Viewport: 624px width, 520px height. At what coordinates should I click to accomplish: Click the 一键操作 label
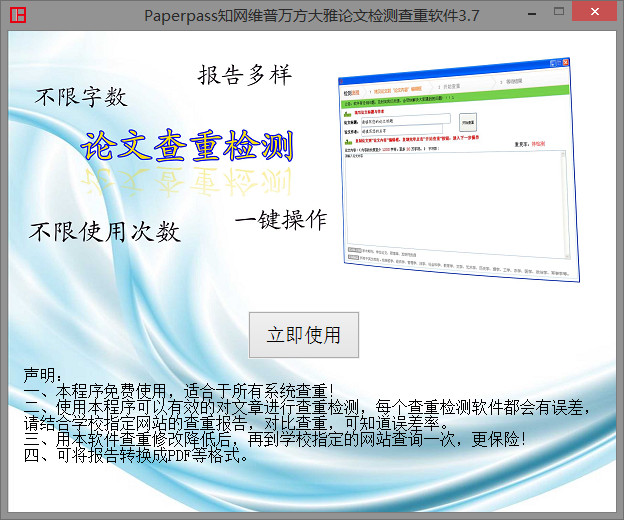point(281,220)
